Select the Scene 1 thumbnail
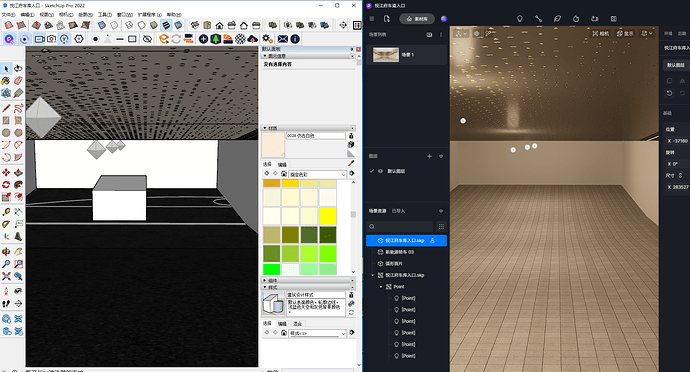 pyautogui.click(x=386, y=55)
